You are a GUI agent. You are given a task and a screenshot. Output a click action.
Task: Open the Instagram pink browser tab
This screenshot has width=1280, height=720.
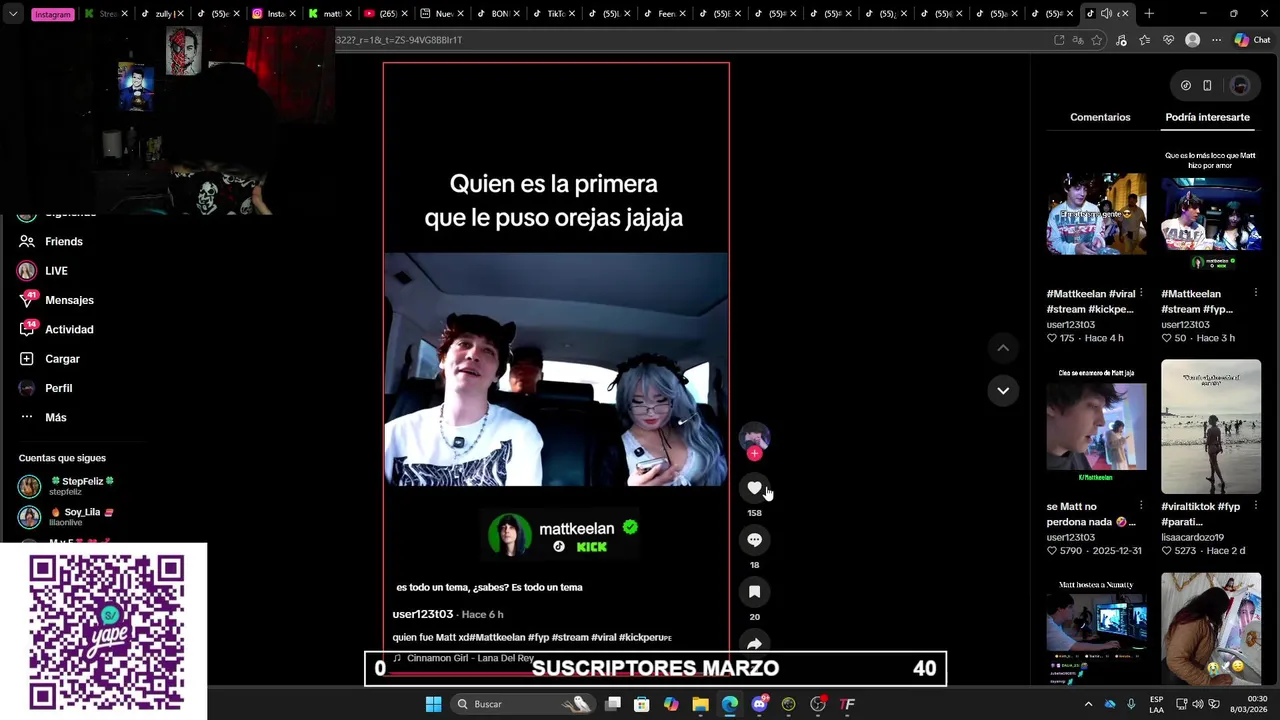coord(52,14)
